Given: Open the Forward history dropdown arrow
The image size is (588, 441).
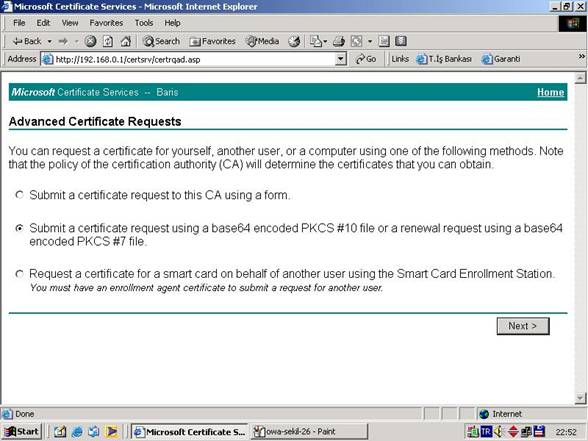Looking at the screenshot, I should click(x=76, y=41).
